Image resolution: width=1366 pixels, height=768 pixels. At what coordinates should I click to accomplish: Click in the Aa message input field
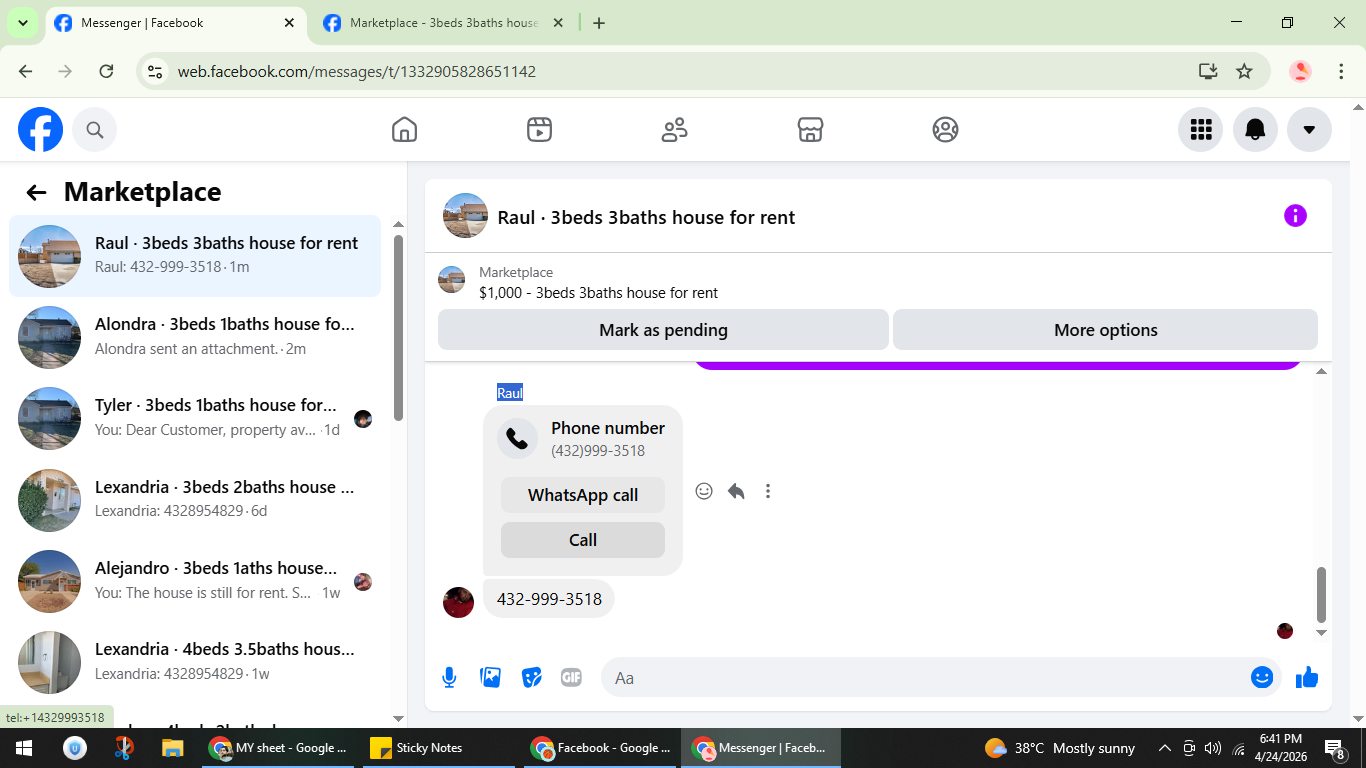coord(925,678)
